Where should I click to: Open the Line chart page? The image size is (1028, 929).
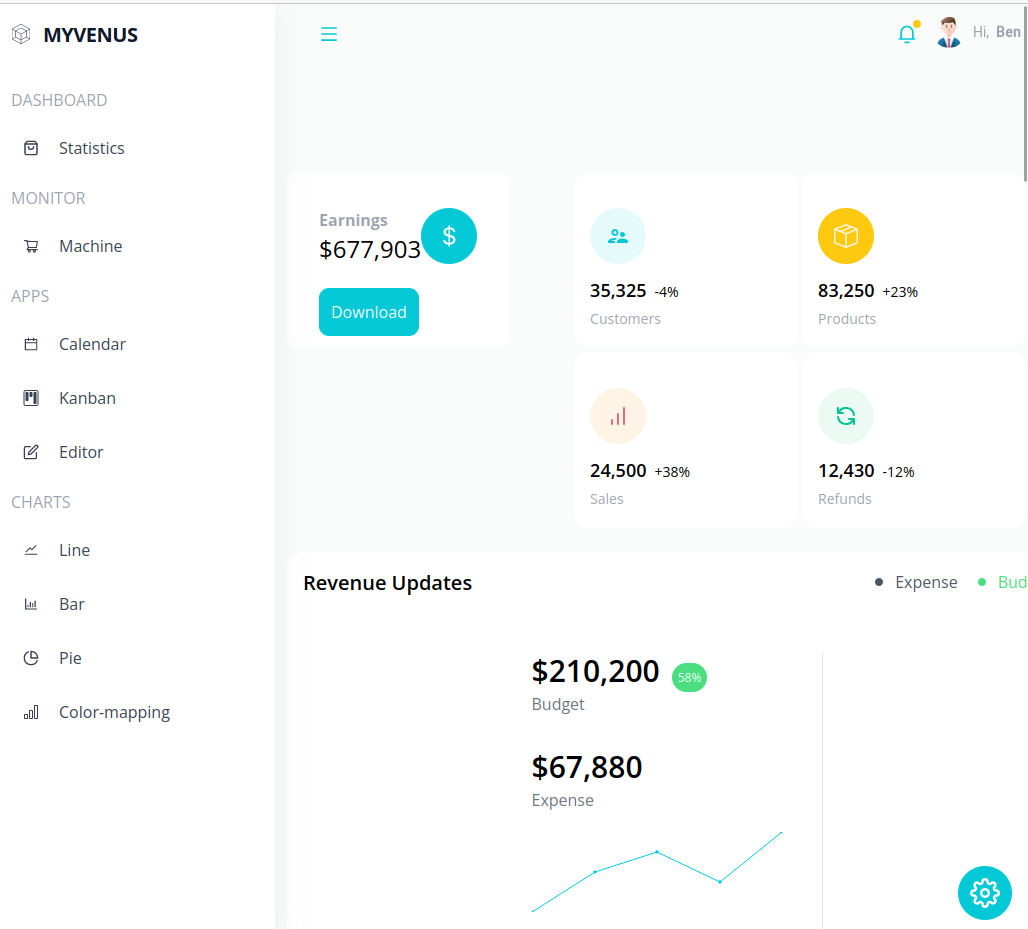[74, 550]
